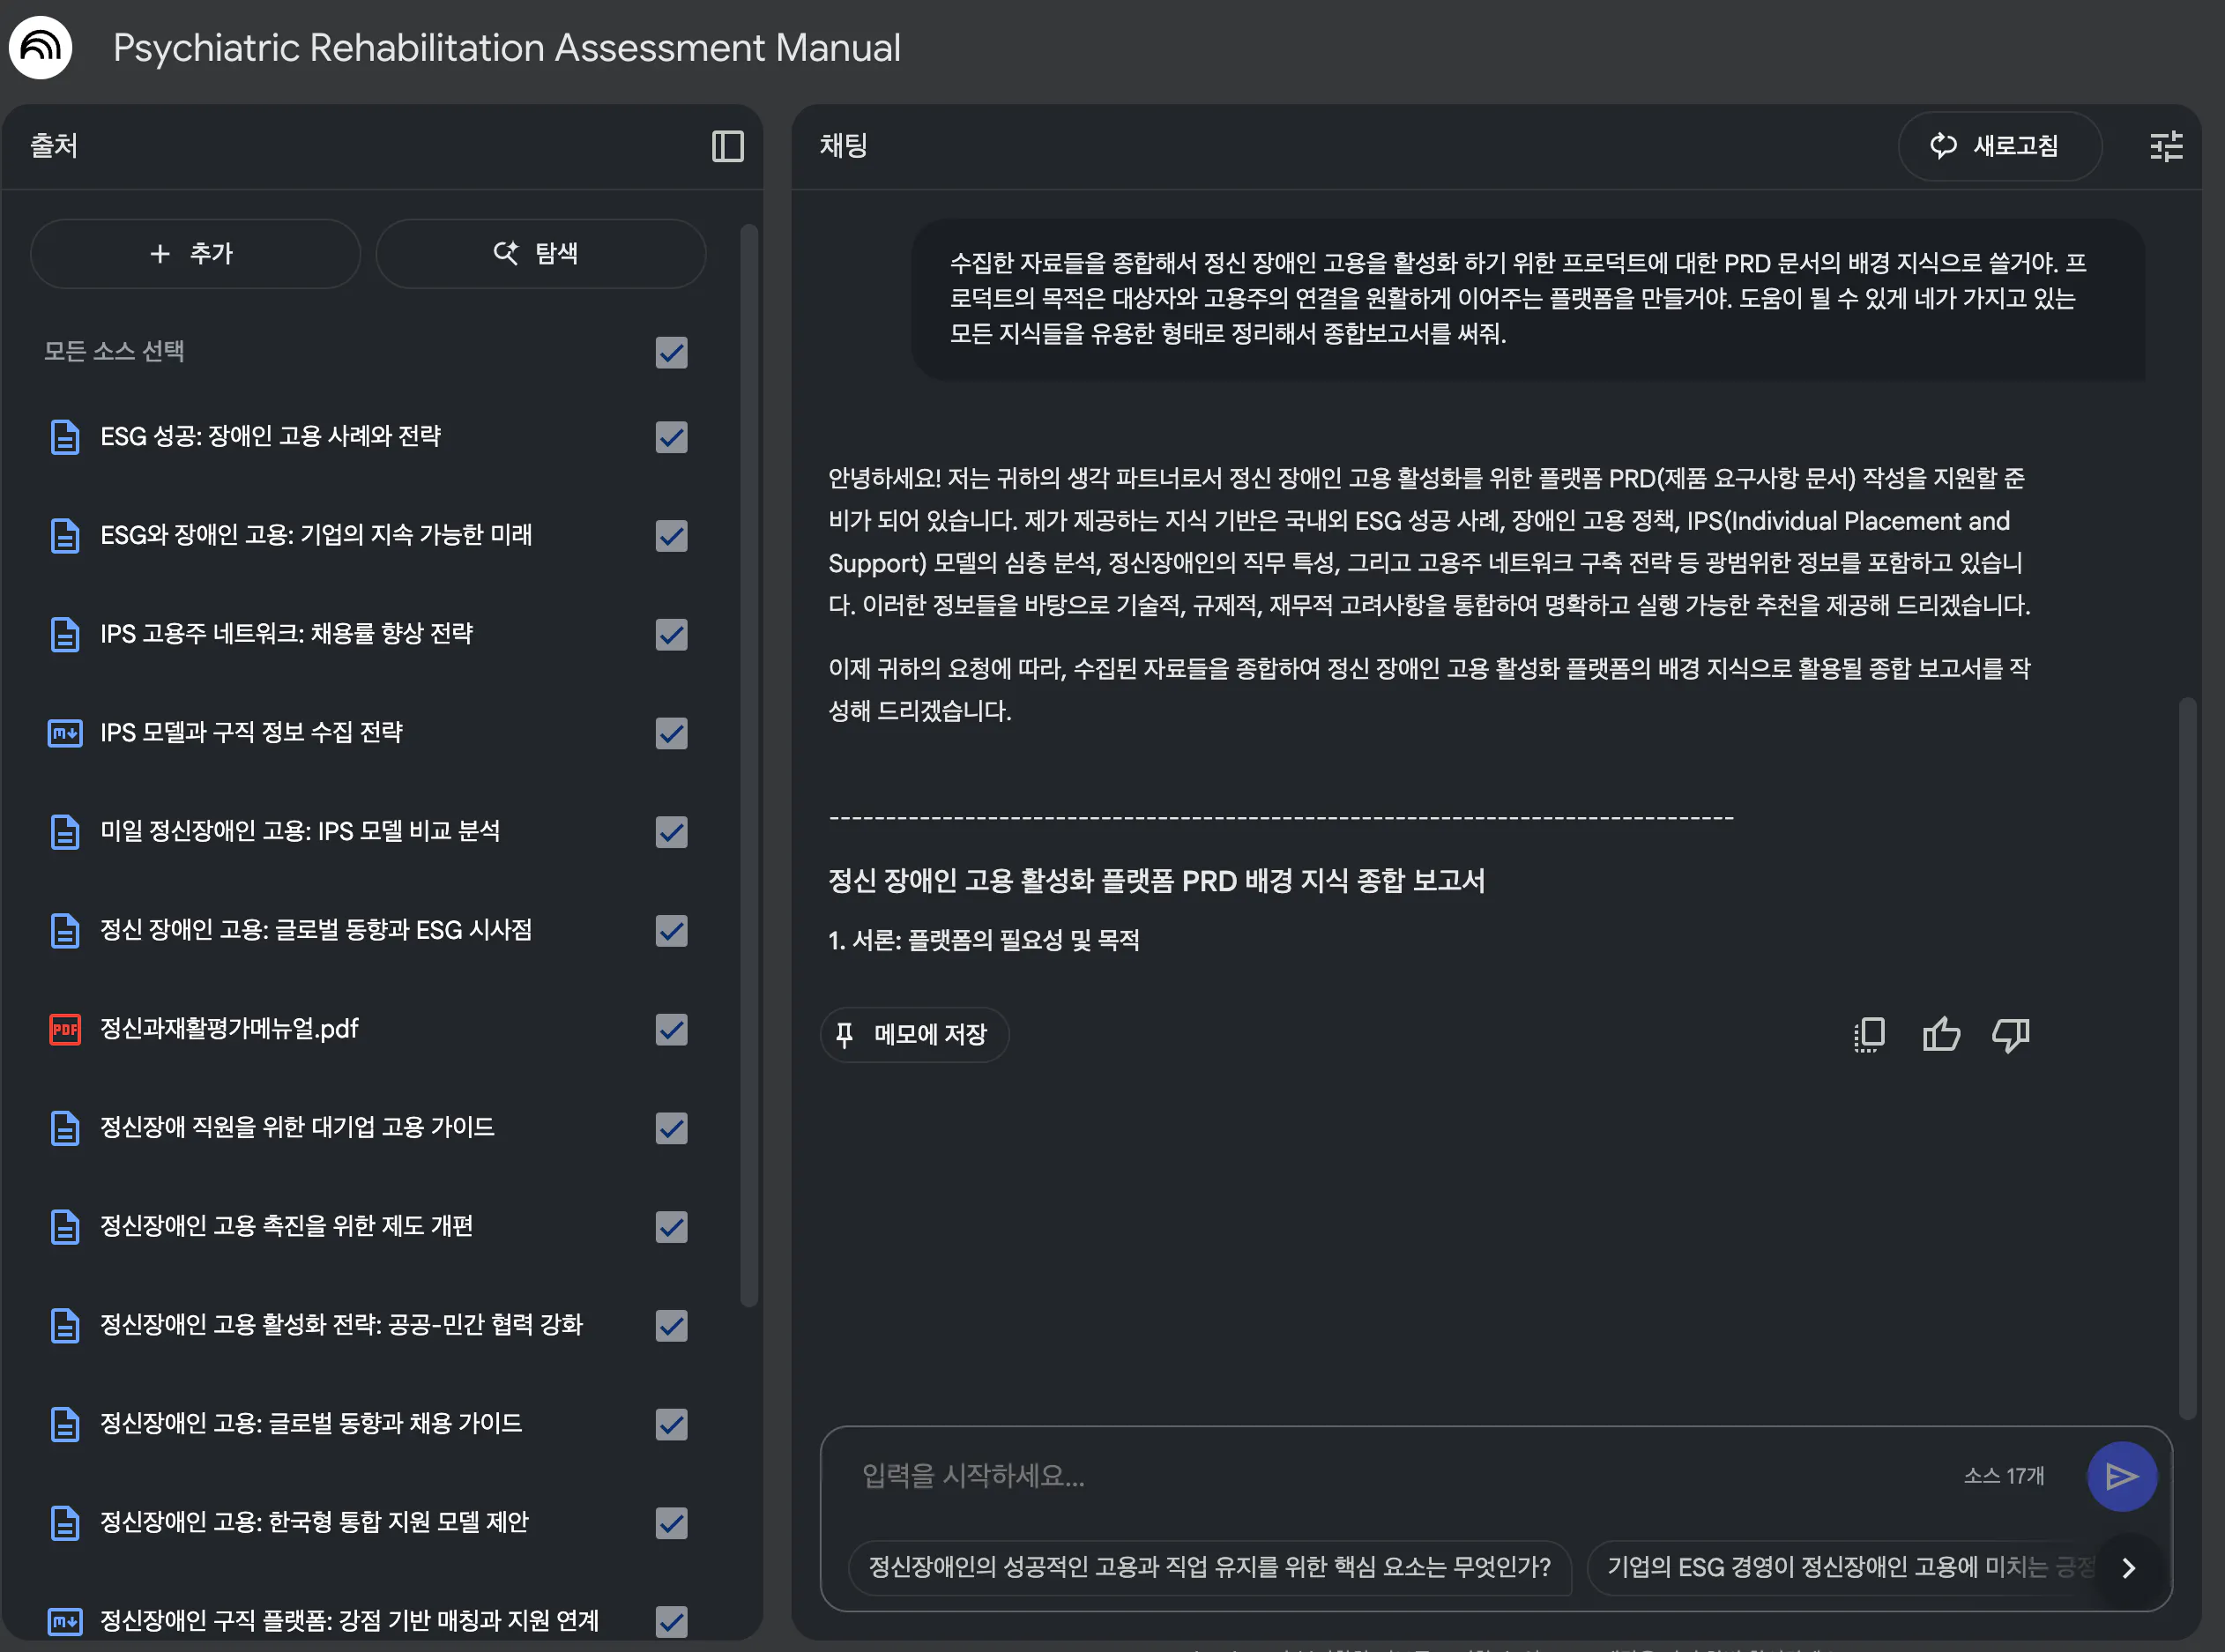The image size is (2225, 1652).
Task: Click the 탐색 discover button
Action: pos(540,254)
